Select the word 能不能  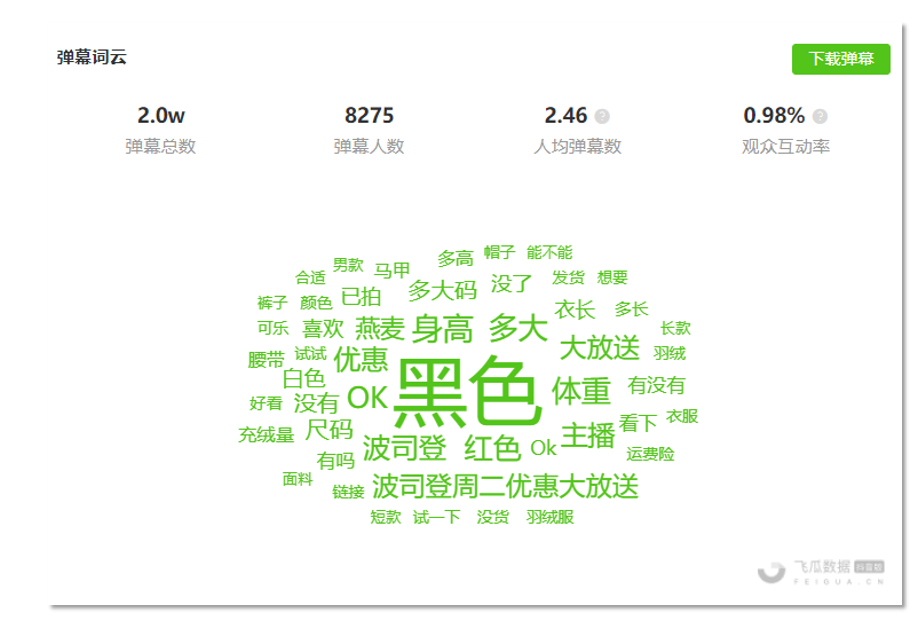point(549,252)
